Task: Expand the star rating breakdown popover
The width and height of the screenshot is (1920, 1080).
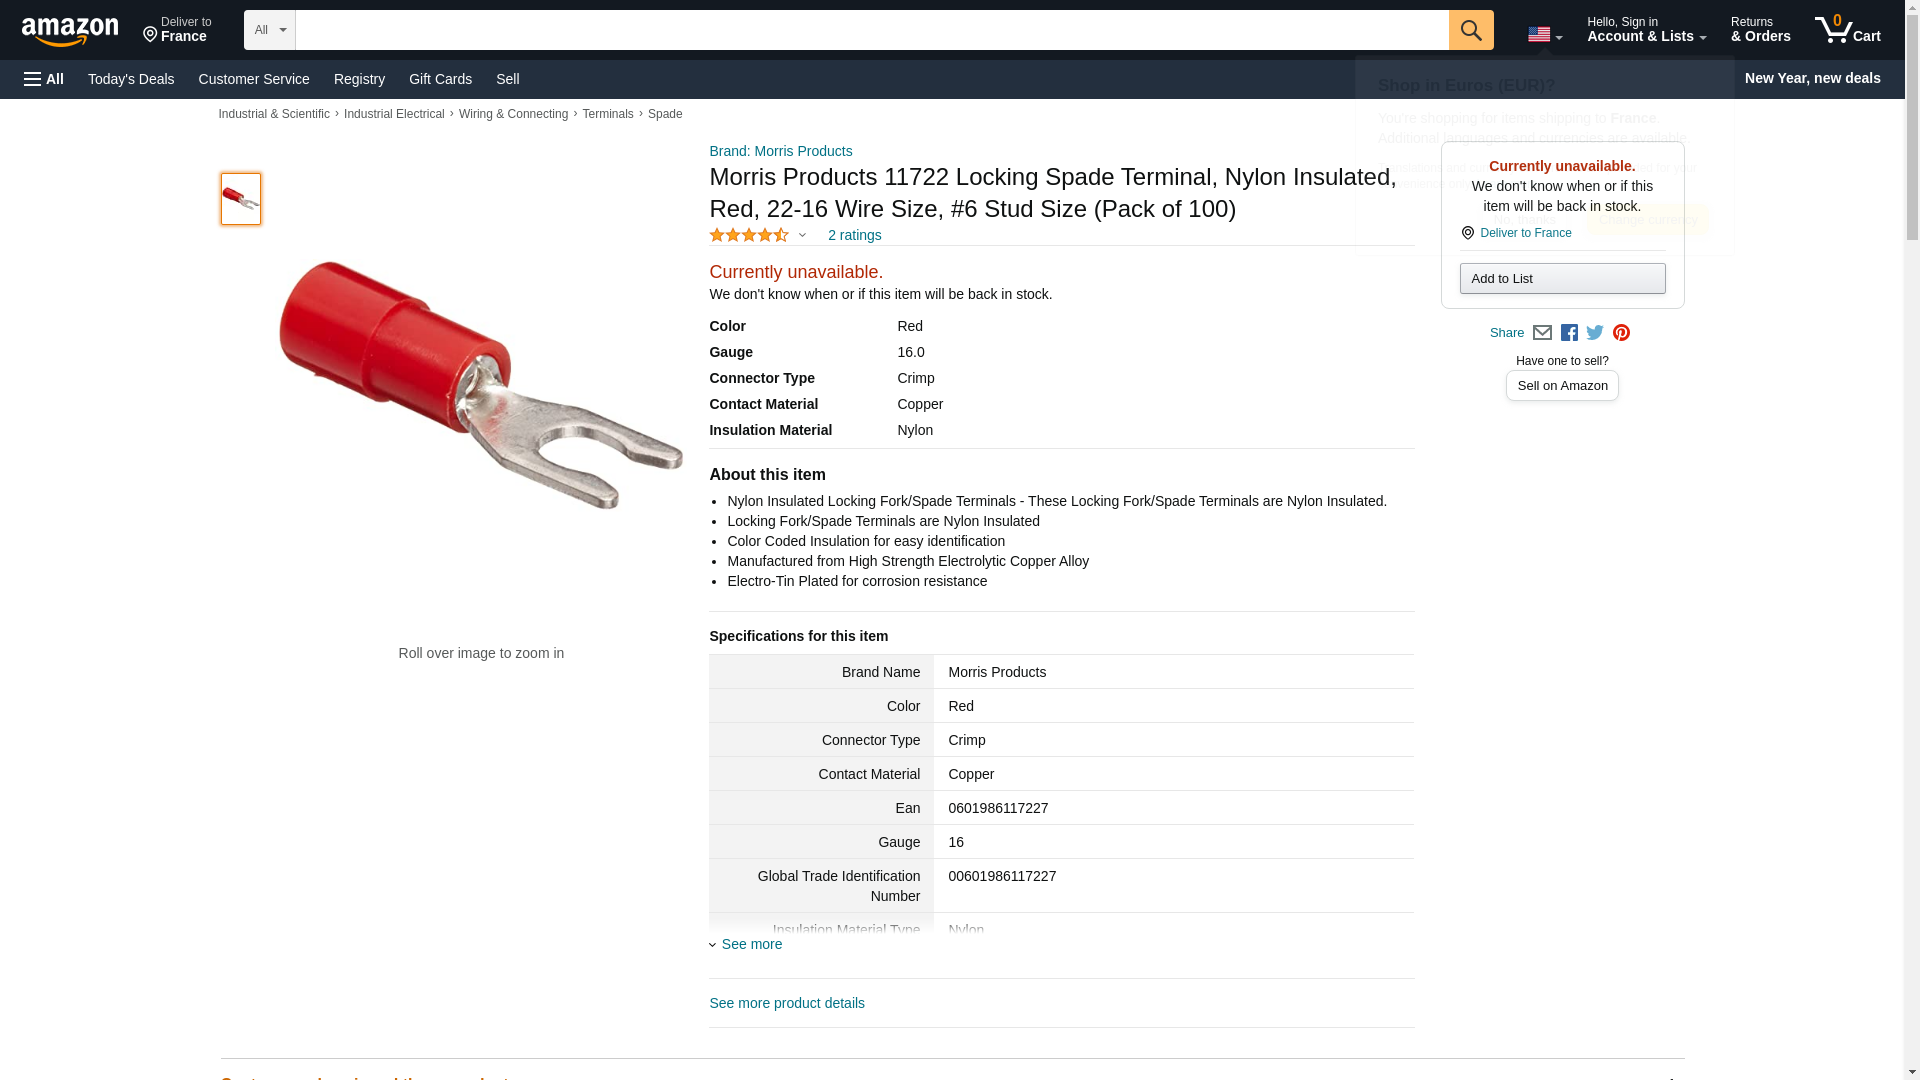Action: 758,235
